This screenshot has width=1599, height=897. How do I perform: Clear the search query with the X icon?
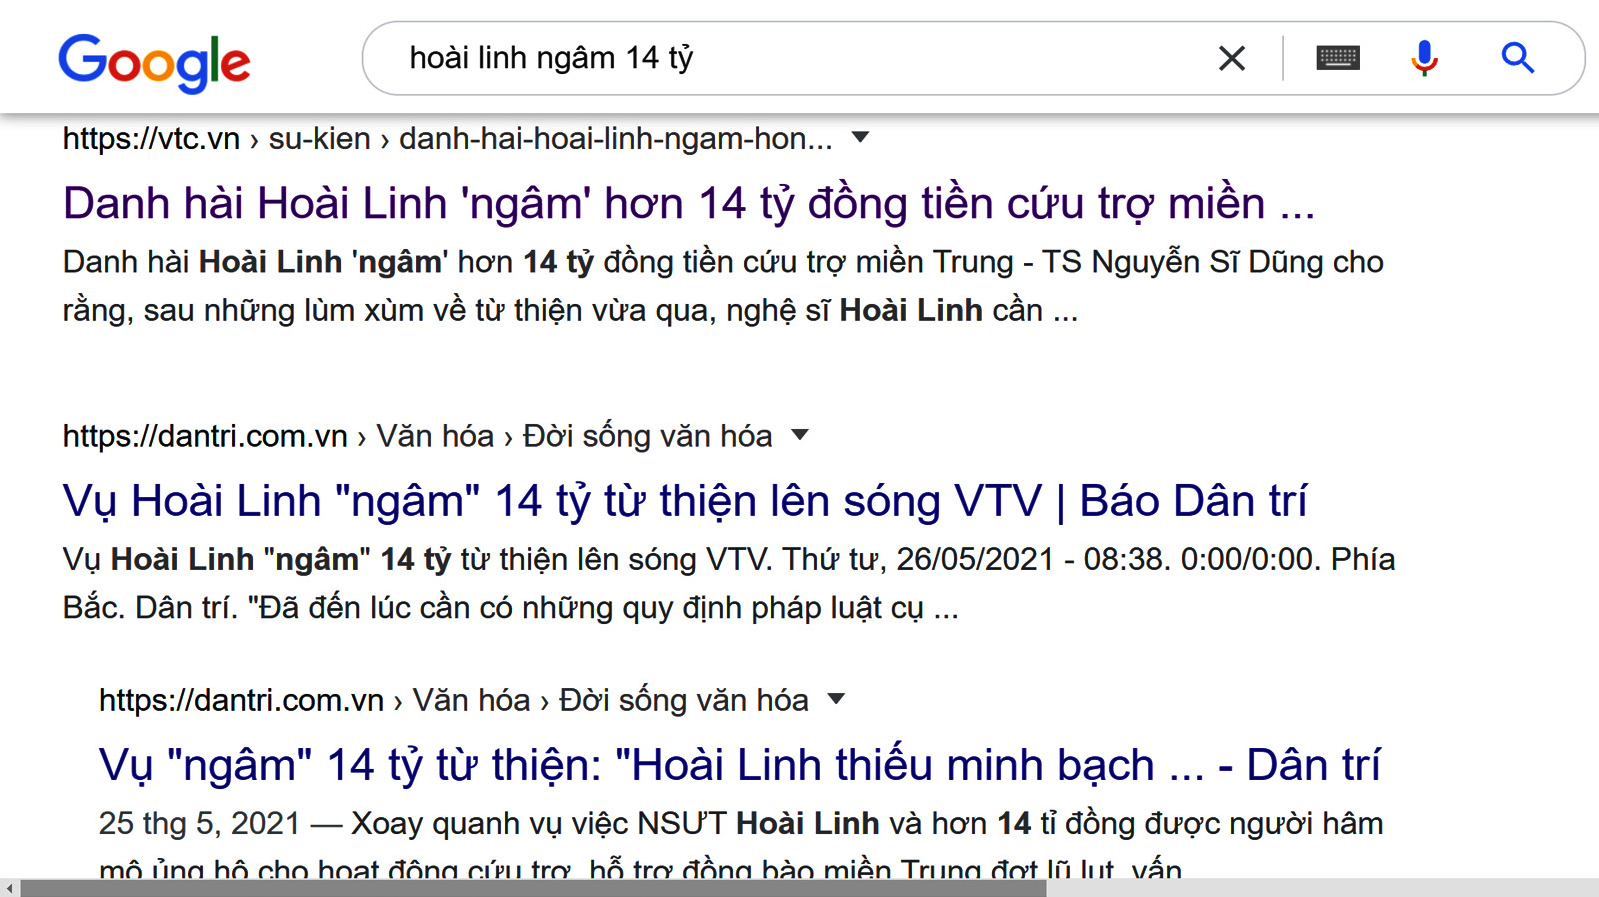[1232, 58]
